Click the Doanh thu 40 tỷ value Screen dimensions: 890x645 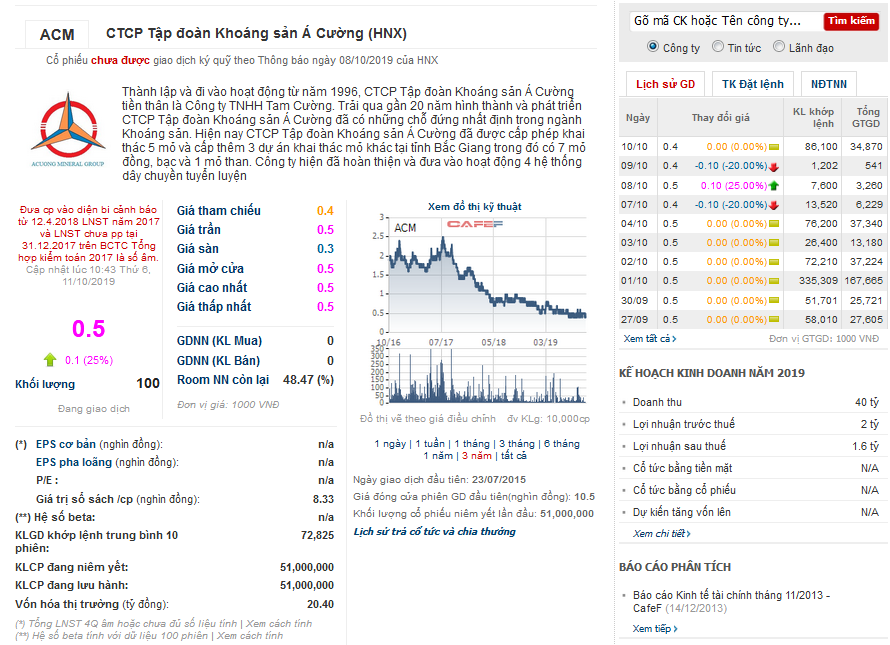click(x=867, y=402)
